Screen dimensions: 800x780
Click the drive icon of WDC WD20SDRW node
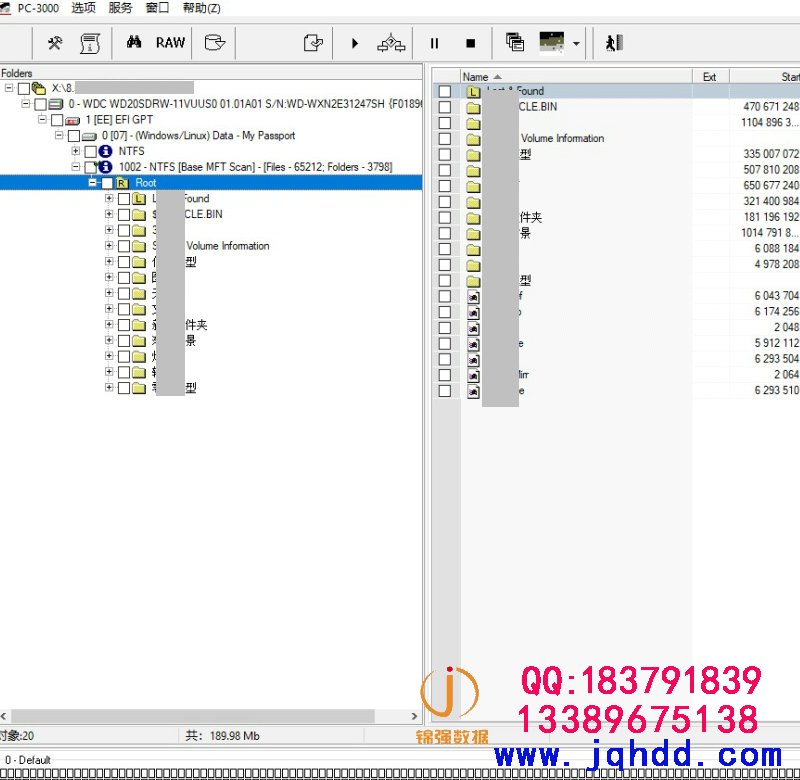[56, 104]
